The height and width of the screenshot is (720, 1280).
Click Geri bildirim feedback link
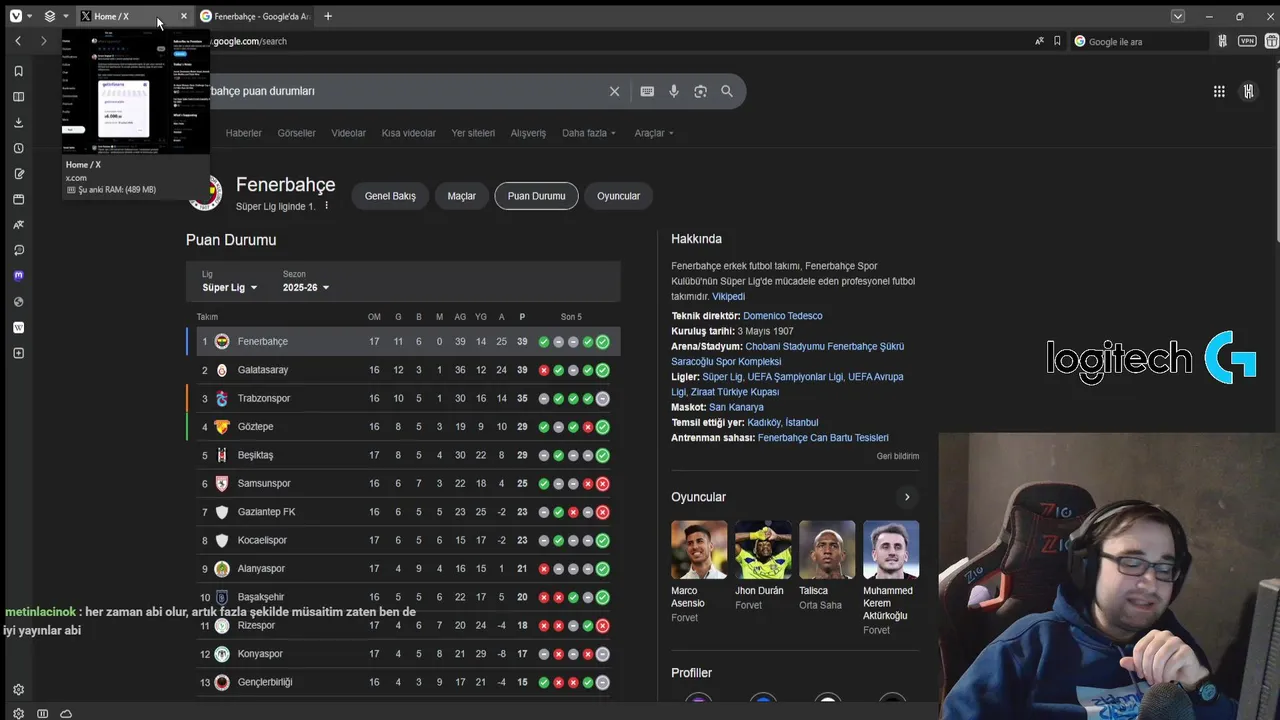tap(898, 456)
